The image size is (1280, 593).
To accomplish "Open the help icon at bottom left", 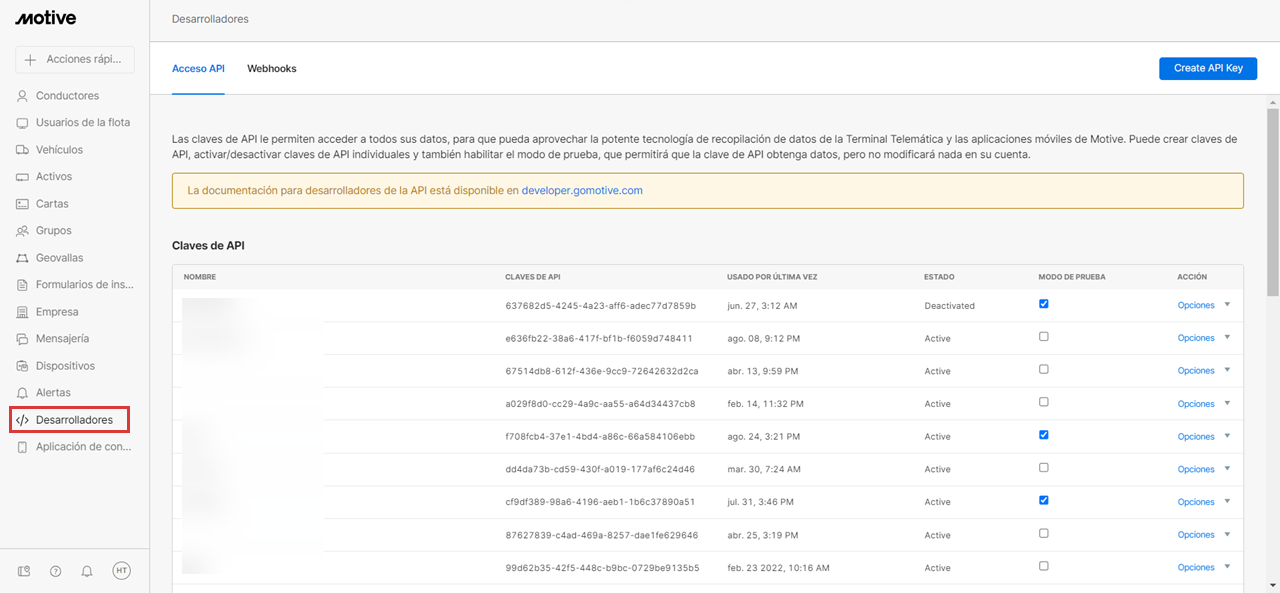I will tap(55, 570).
